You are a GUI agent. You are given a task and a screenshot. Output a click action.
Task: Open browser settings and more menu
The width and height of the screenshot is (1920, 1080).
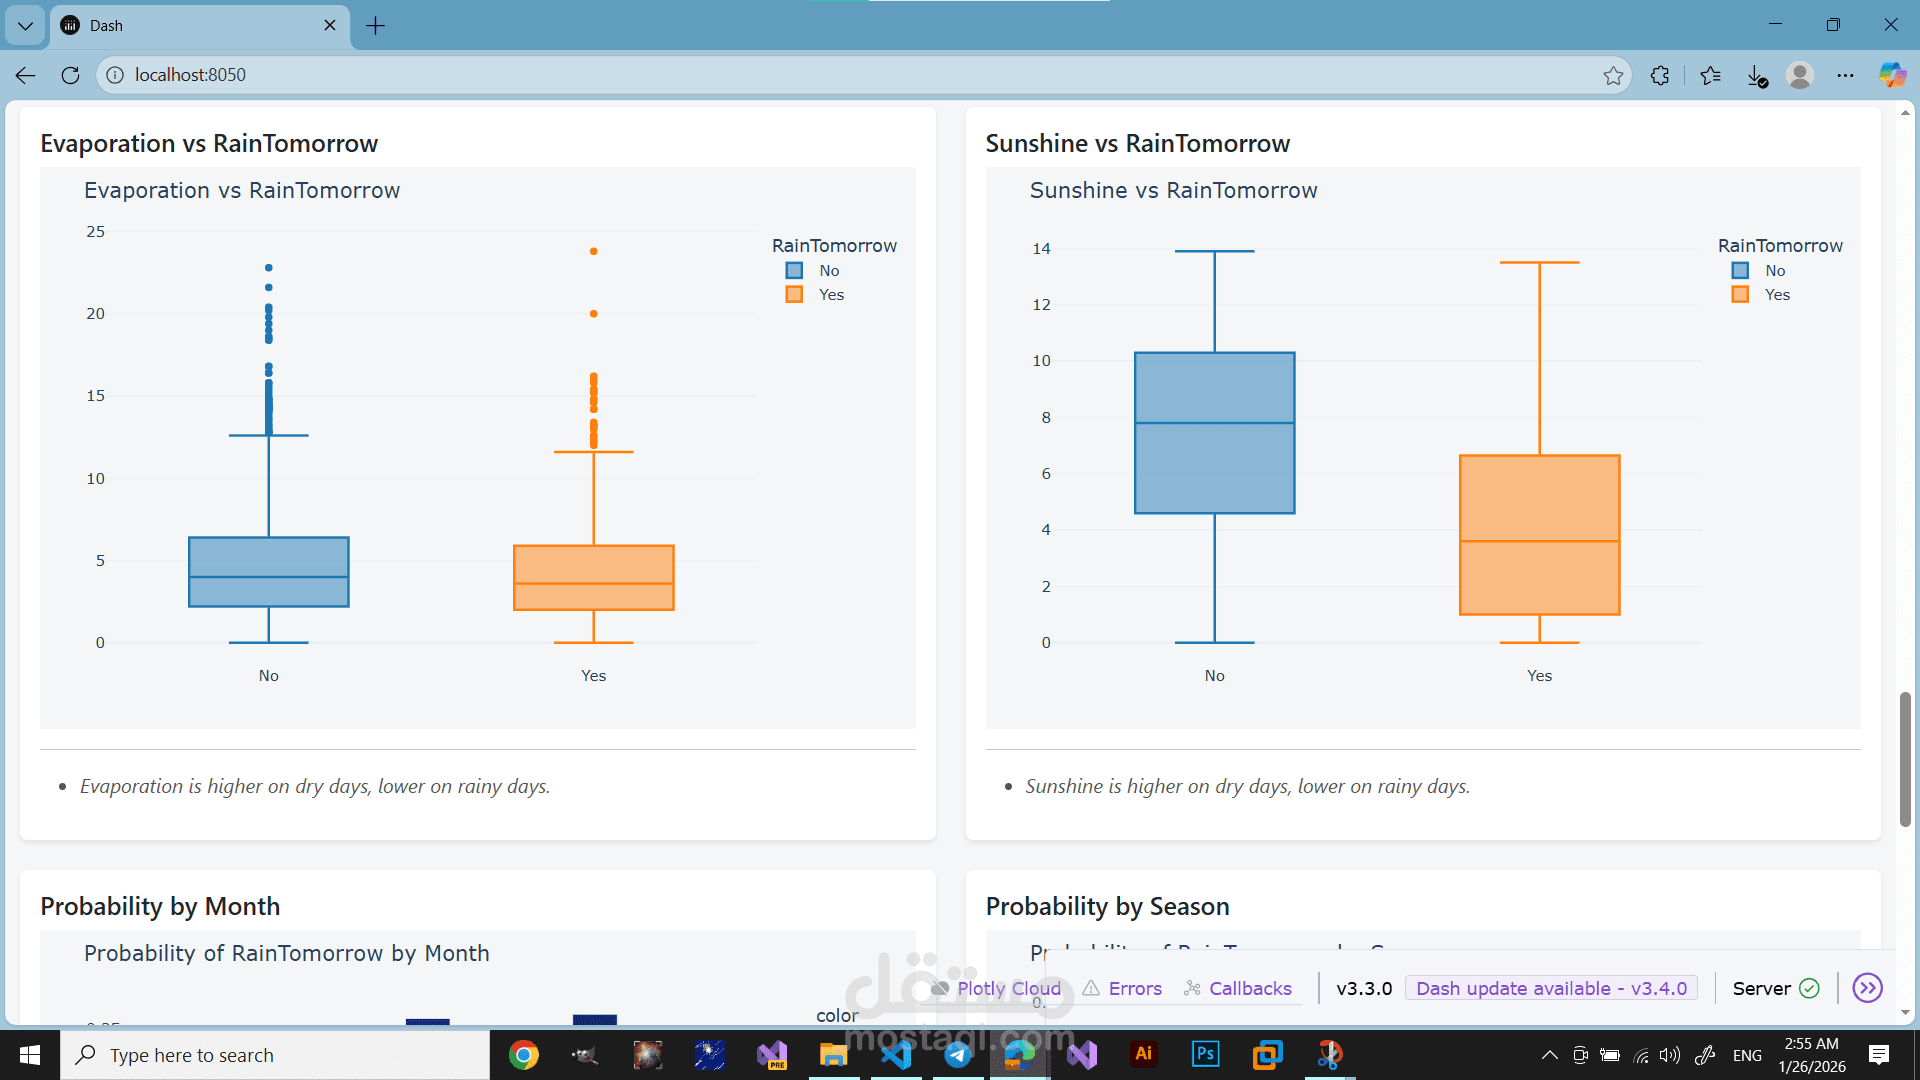(1845, 75)
